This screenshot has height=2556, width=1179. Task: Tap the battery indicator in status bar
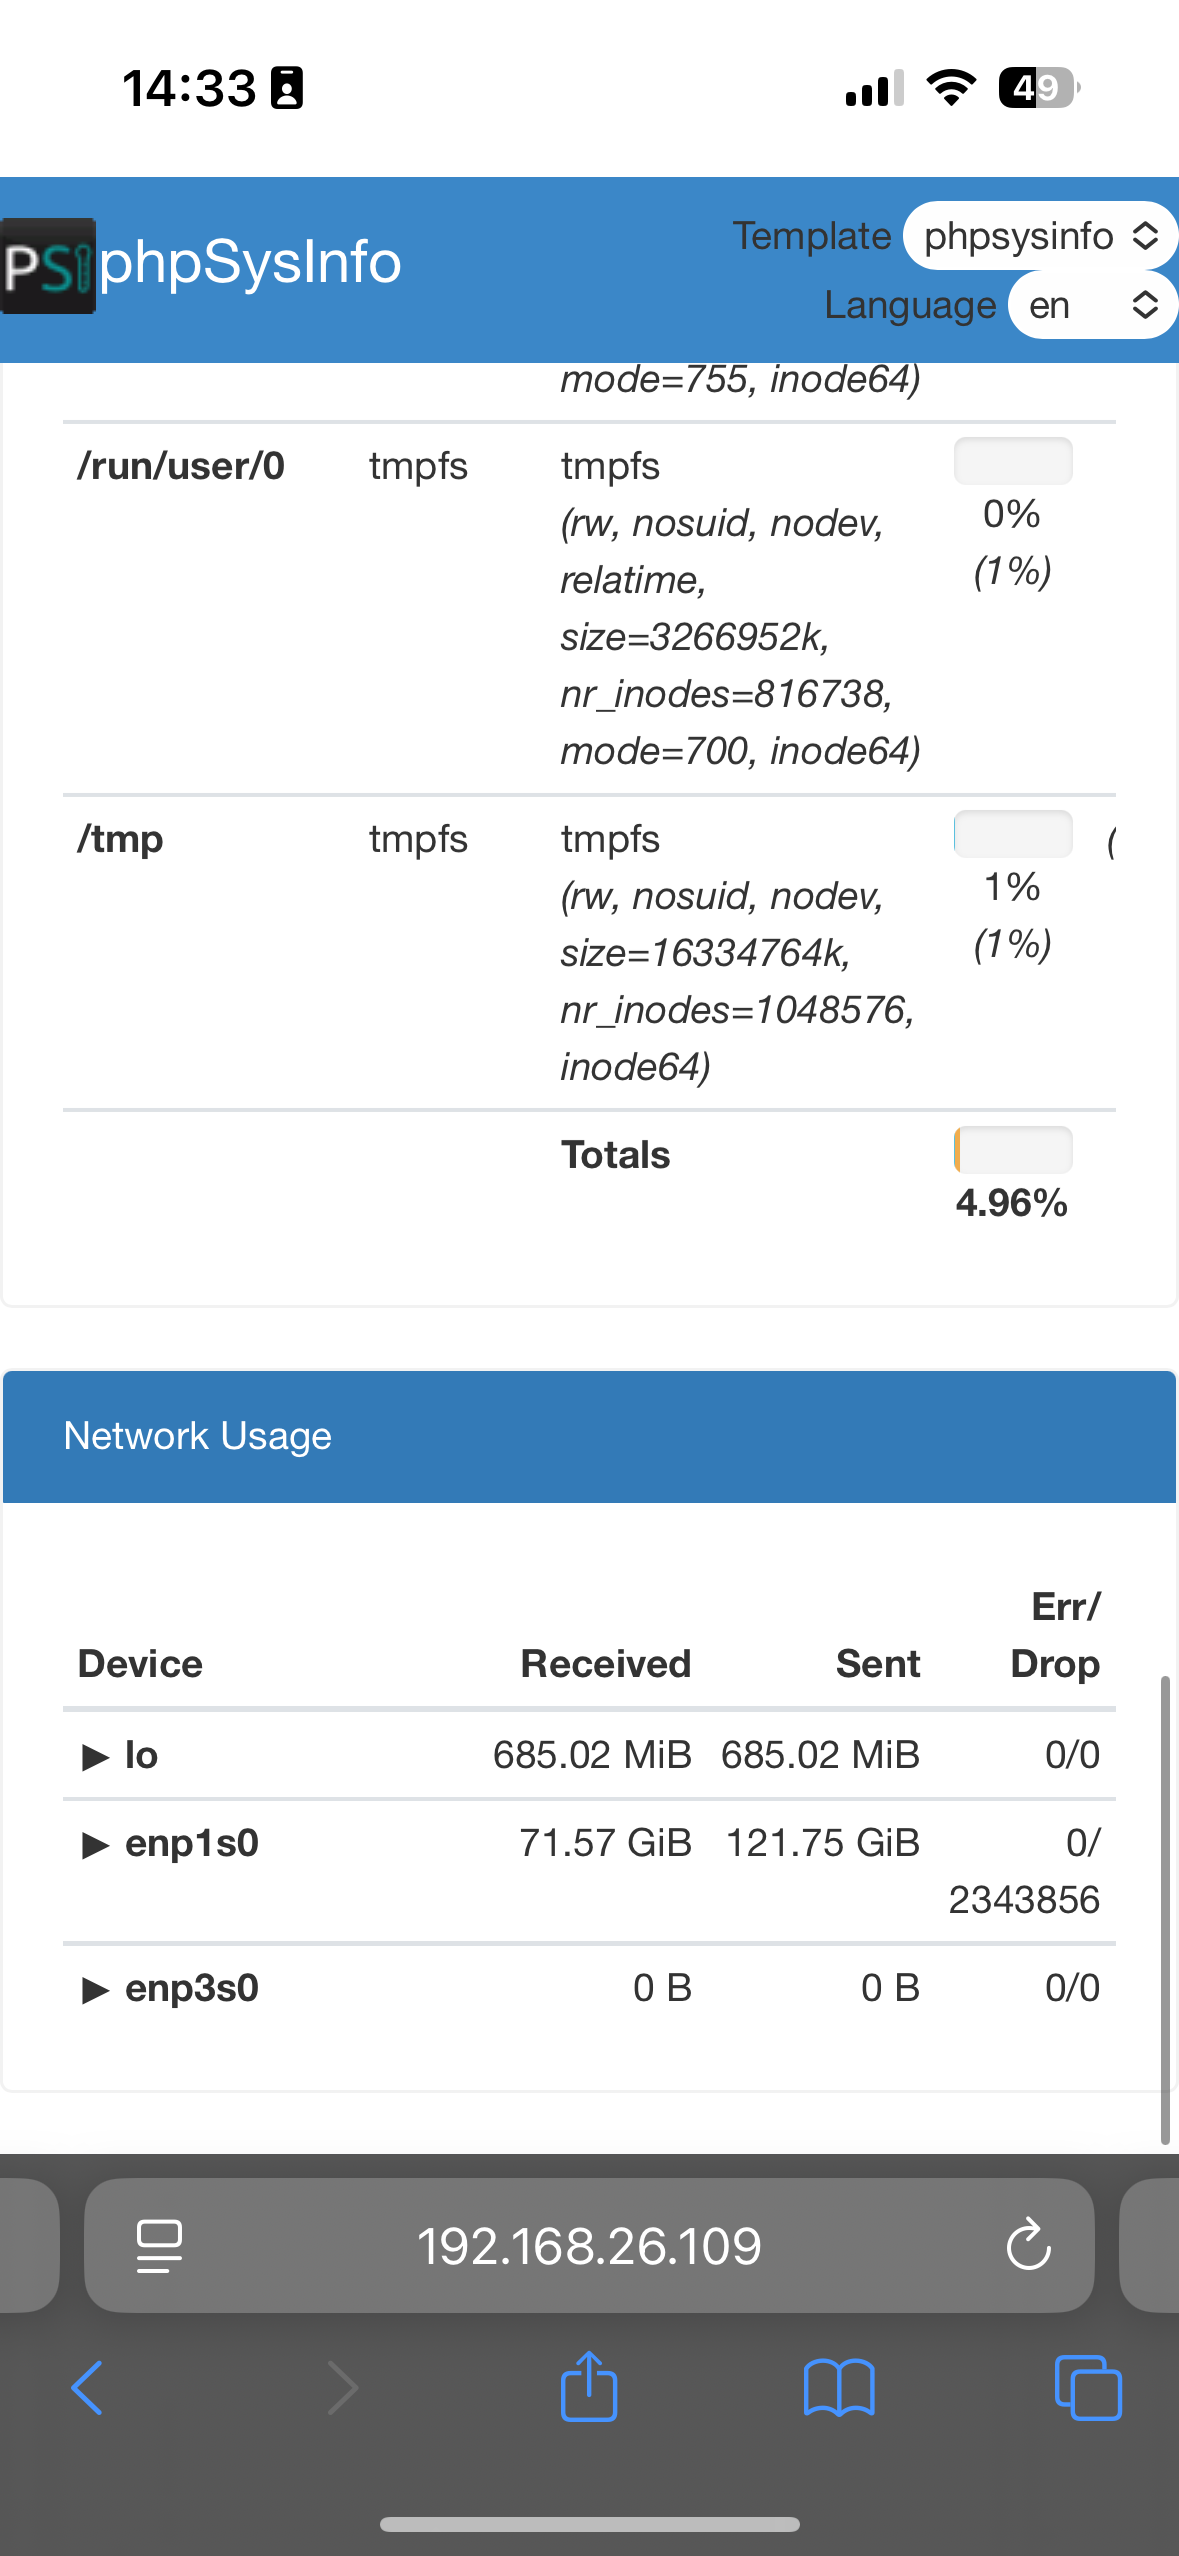coord(1039,88)
